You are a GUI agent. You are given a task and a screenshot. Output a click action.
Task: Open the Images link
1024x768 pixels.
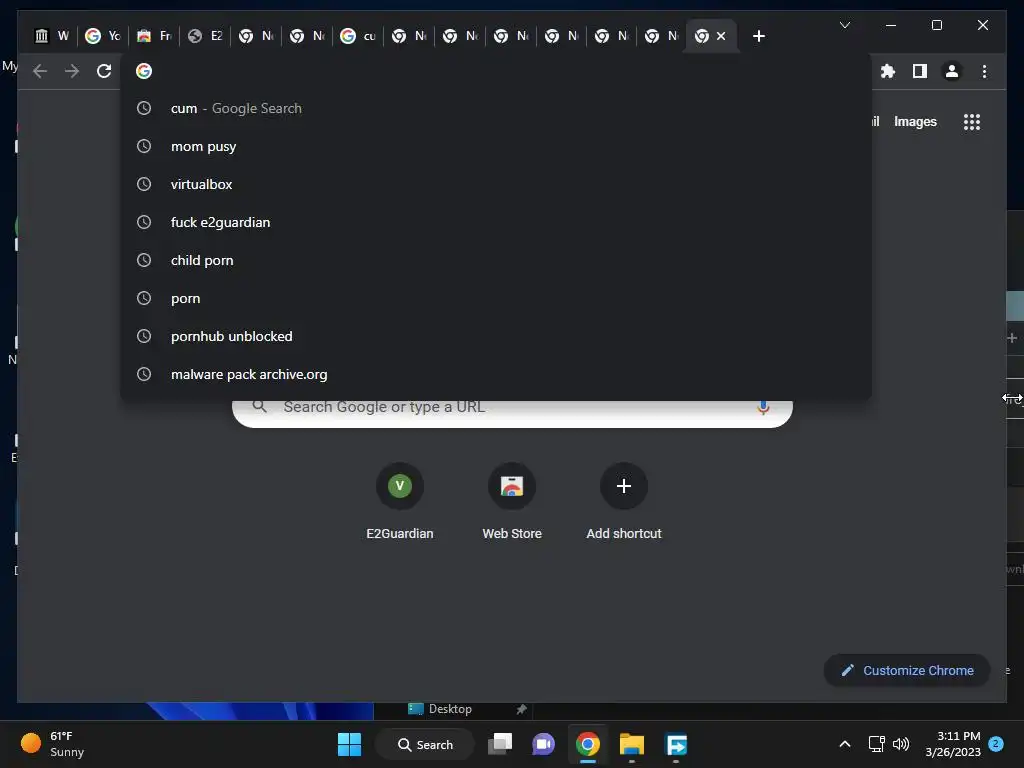coord(915,121)
